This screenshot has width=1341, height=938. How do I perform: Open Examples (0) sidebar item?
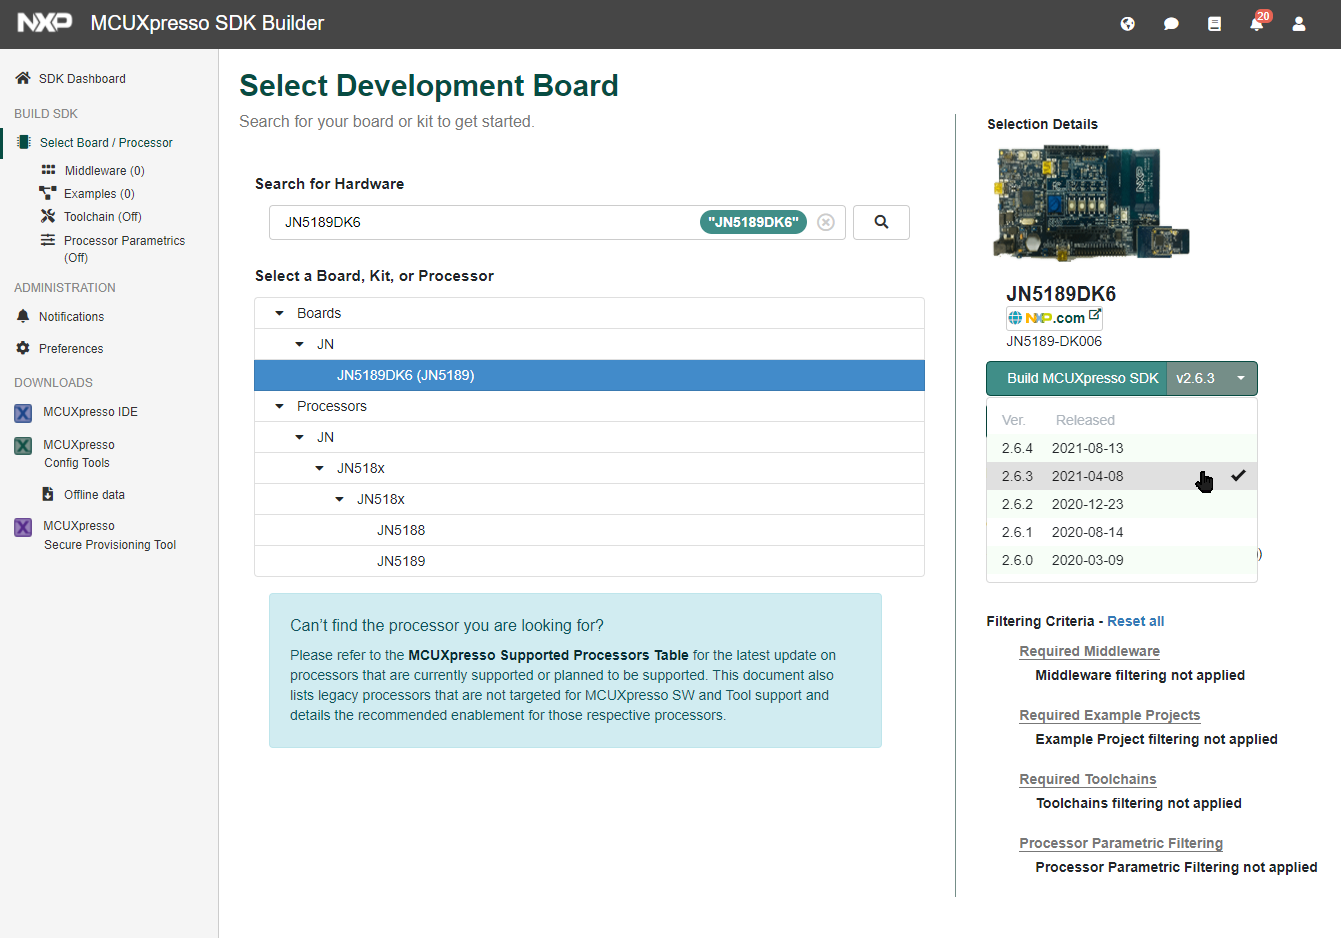99,194
